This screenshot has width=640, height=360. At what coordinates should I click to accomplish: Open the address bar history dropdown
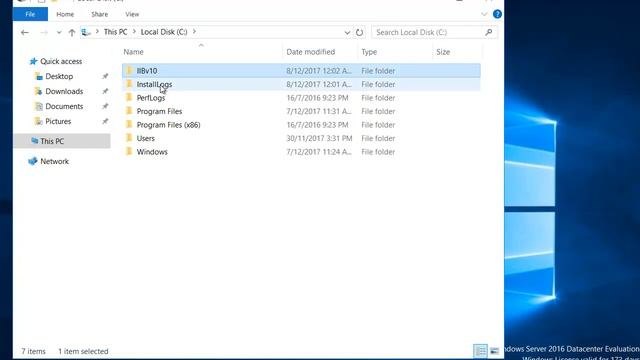coord(347,32)
